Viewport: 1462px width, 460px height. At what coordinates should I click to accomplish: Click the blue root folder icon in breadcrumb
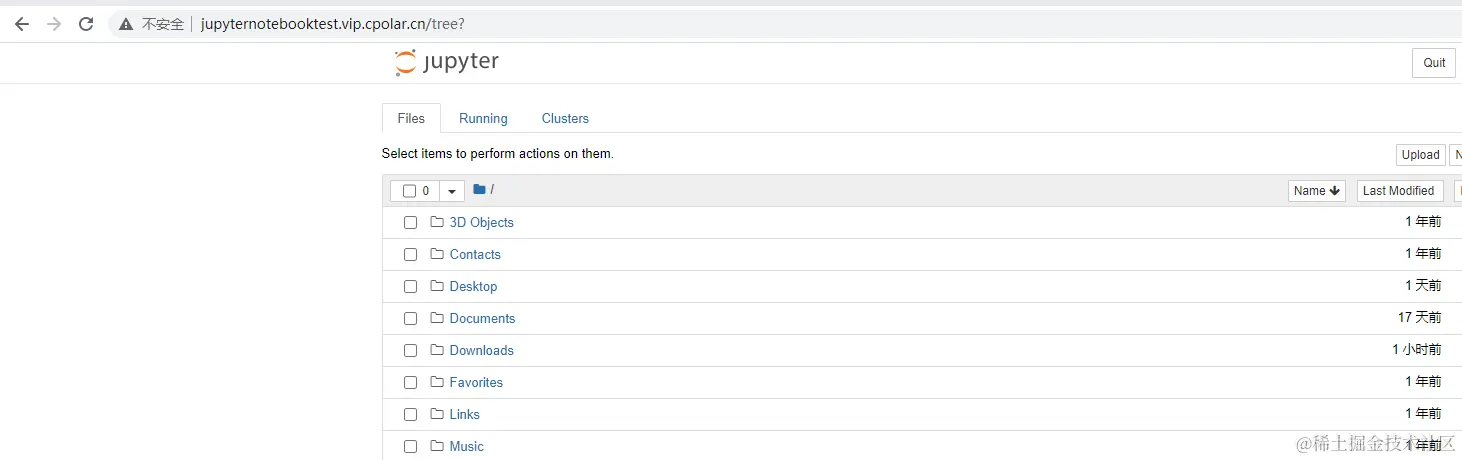pos(479,190)
